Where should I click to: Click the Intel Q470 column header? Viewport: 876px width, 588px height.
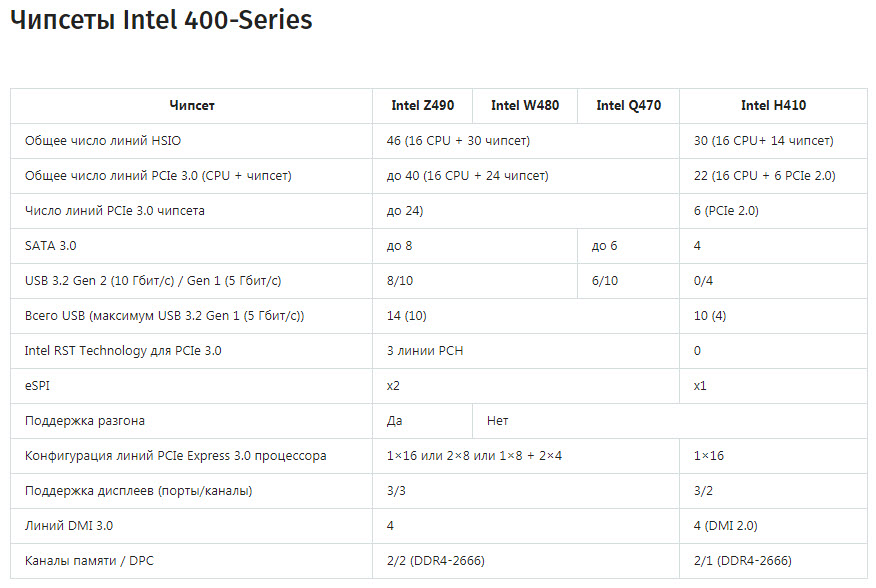628,106
